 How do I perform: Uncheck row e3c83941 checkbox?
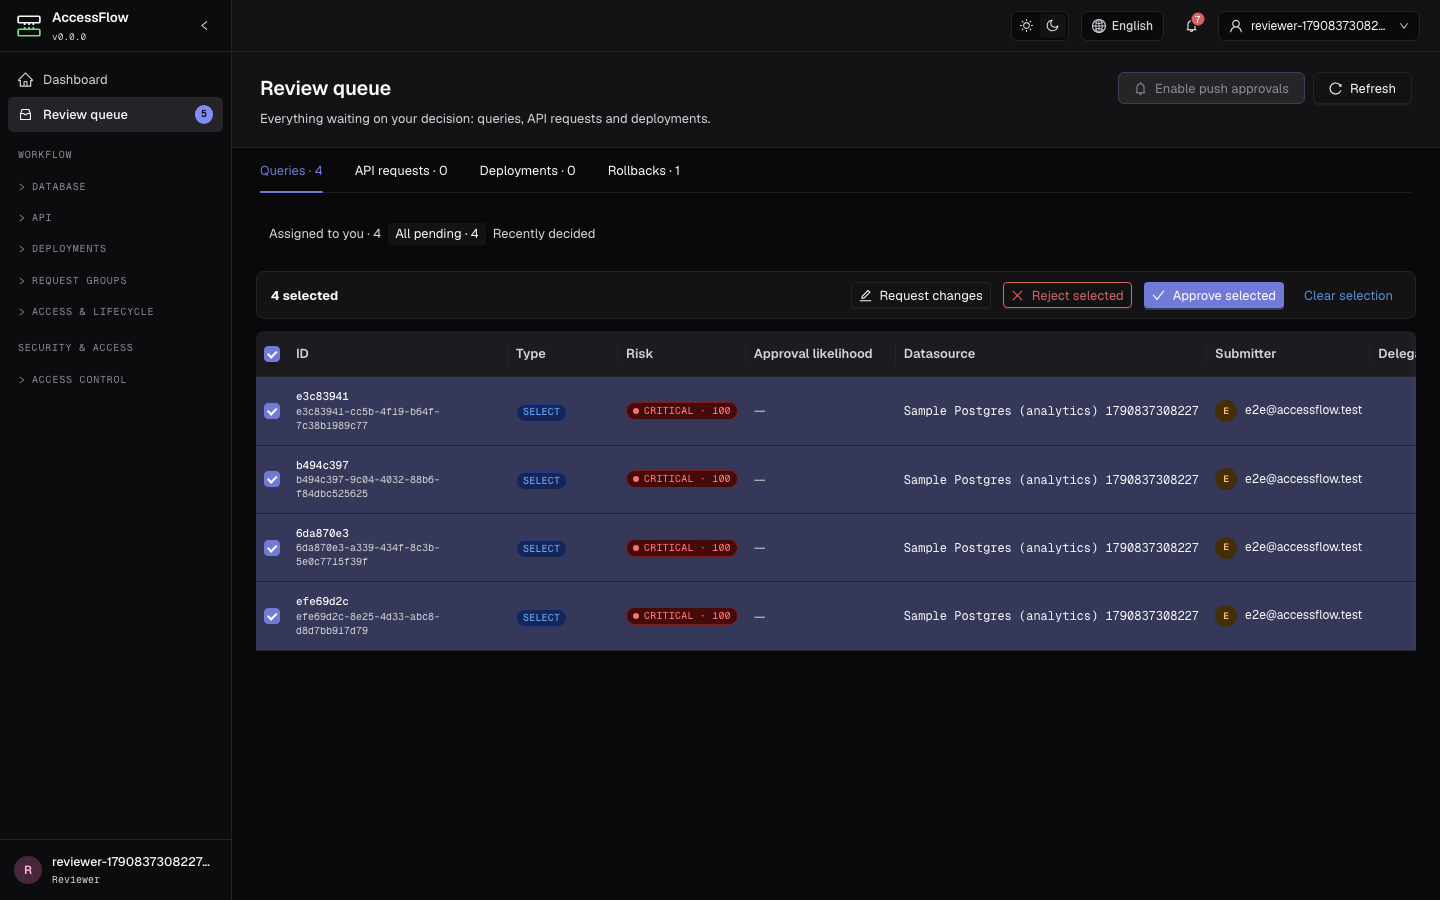coord(272,411)
